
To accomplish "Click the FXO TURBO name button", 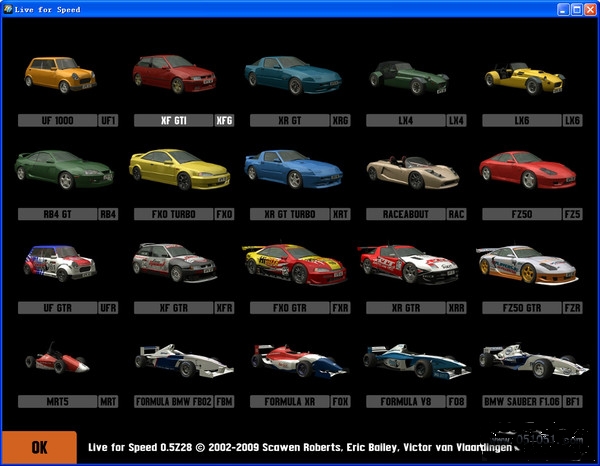I will [x=173, y=214].
